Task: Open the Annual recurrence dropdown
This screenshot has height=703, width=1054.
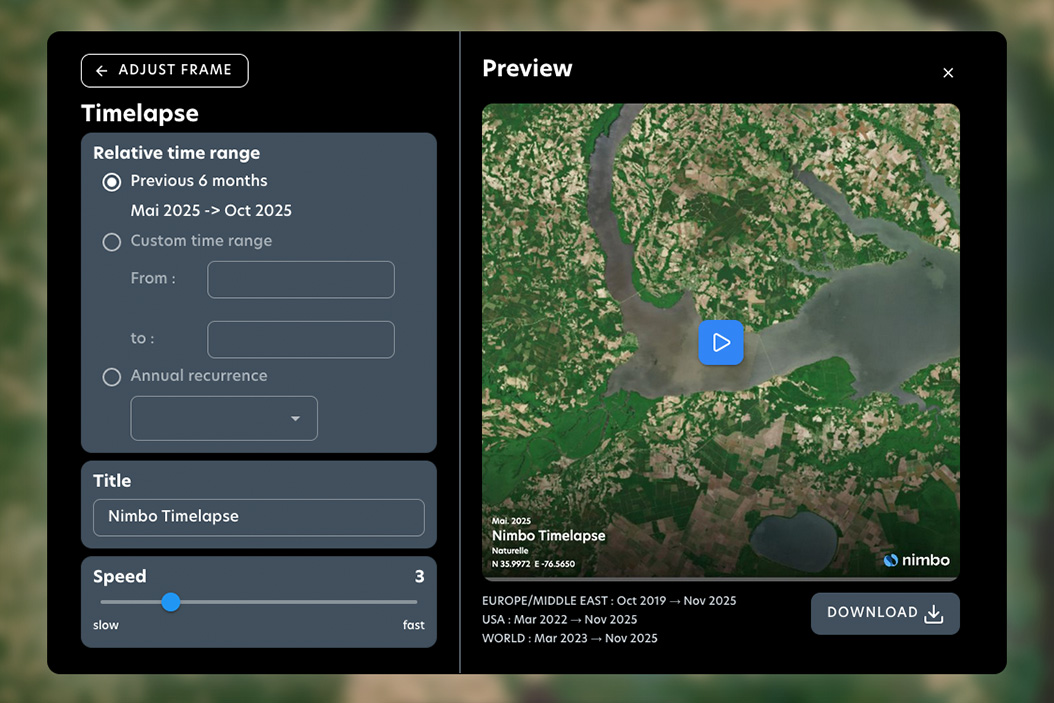Action: (223, 418)
